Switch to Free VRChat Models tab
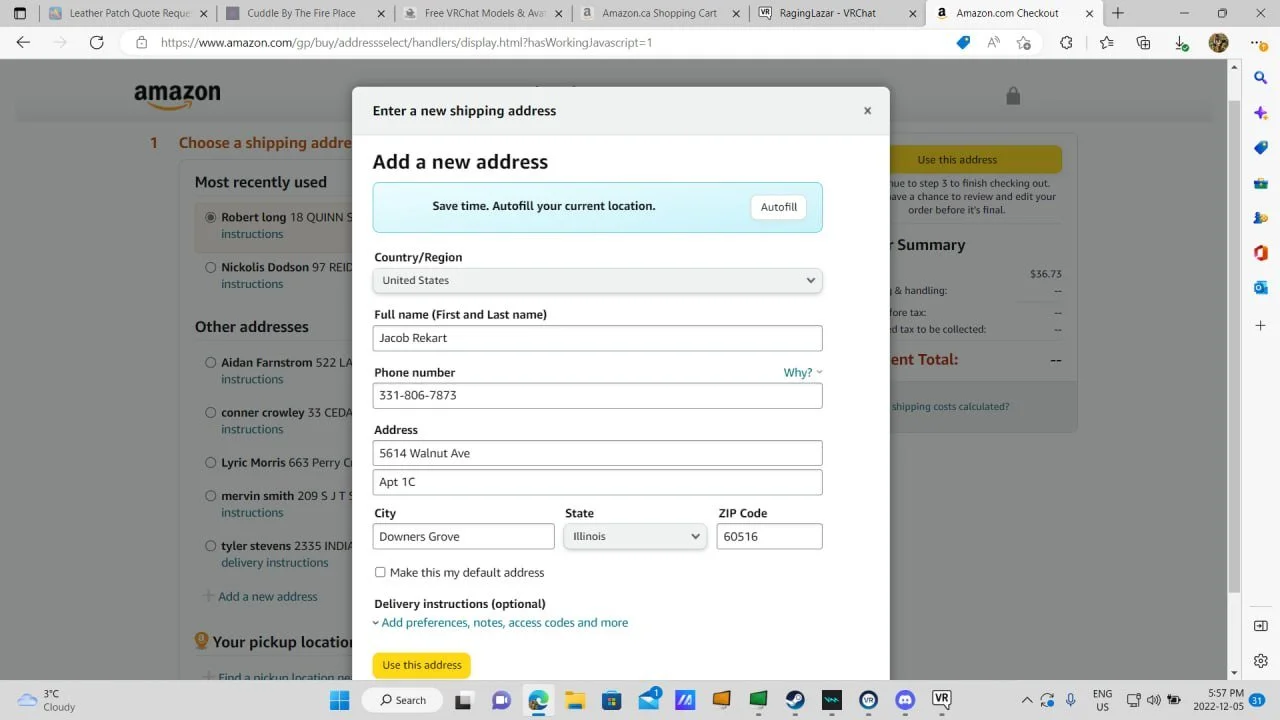 pyautogui.click(x=484, y=13)
